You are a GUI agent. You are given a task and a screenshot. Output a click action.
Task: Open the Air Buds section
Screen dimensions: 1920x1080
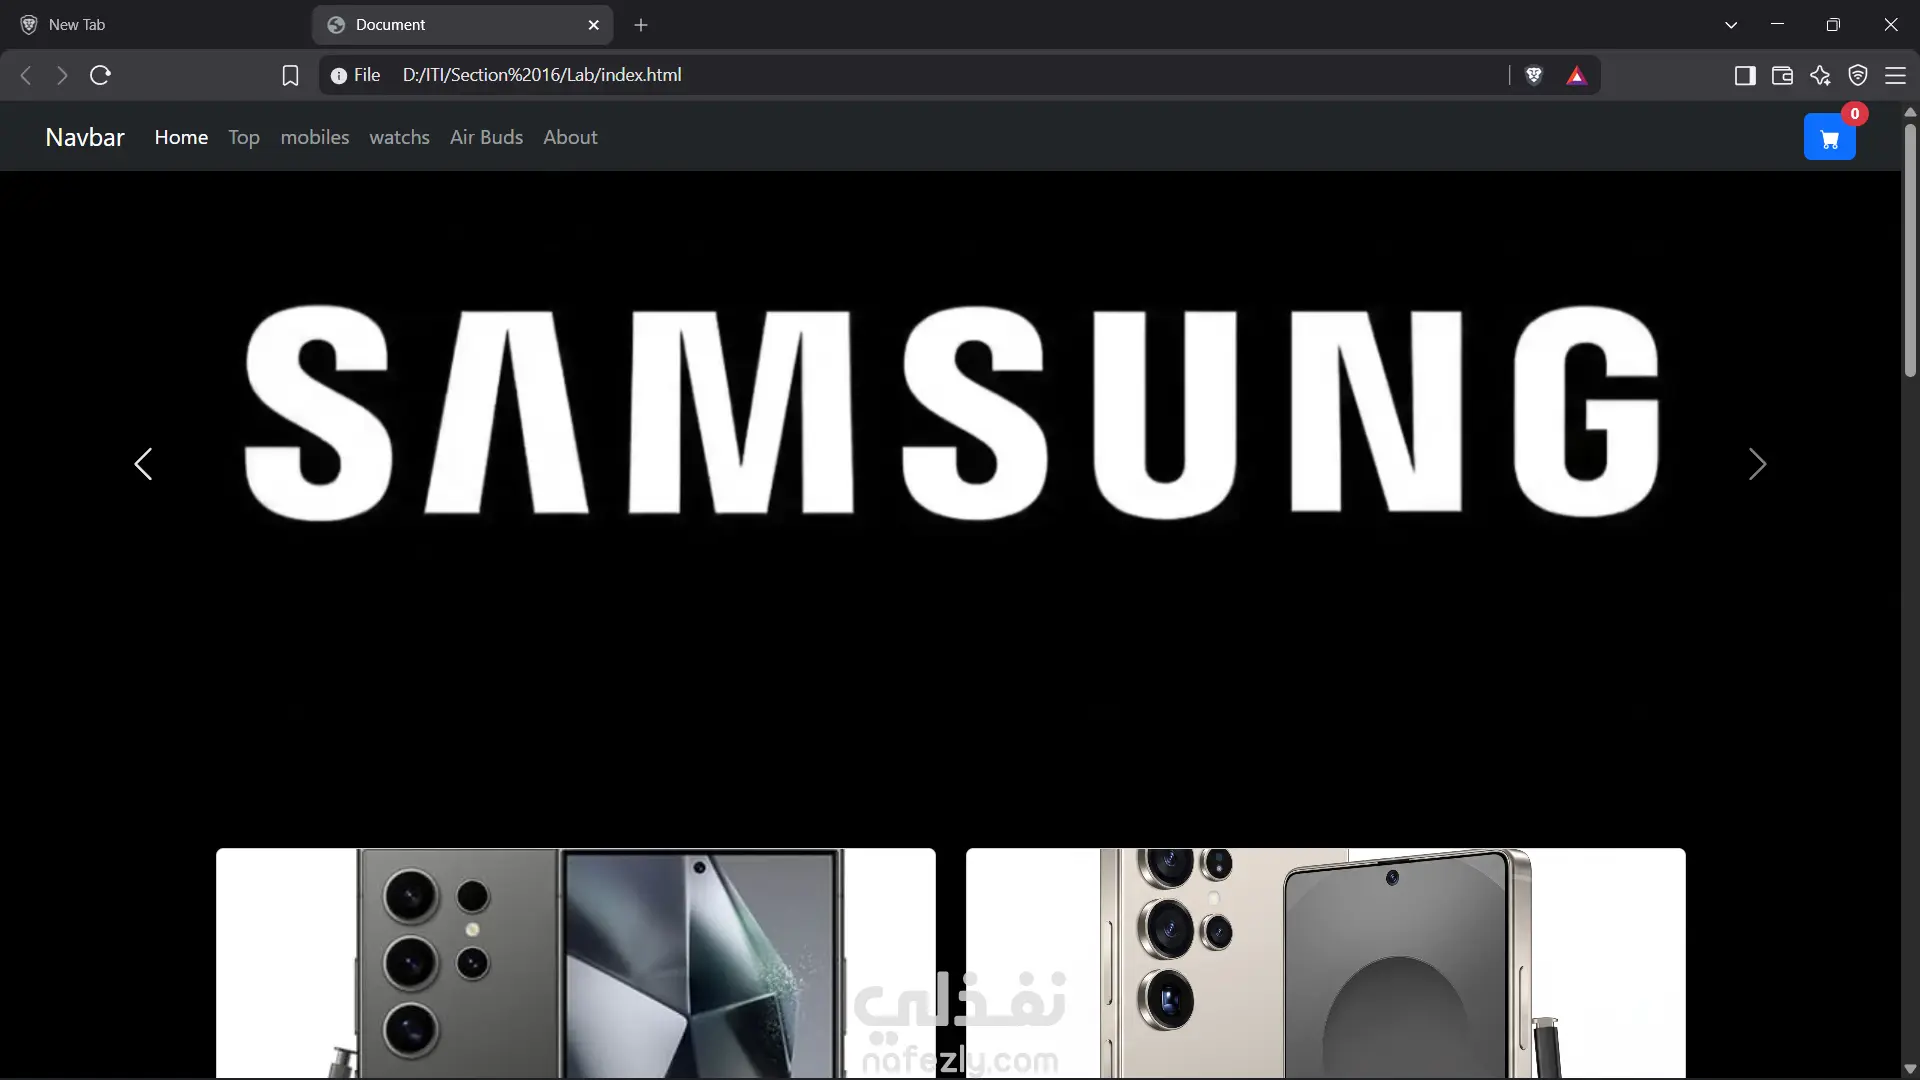tap(486, 137)
